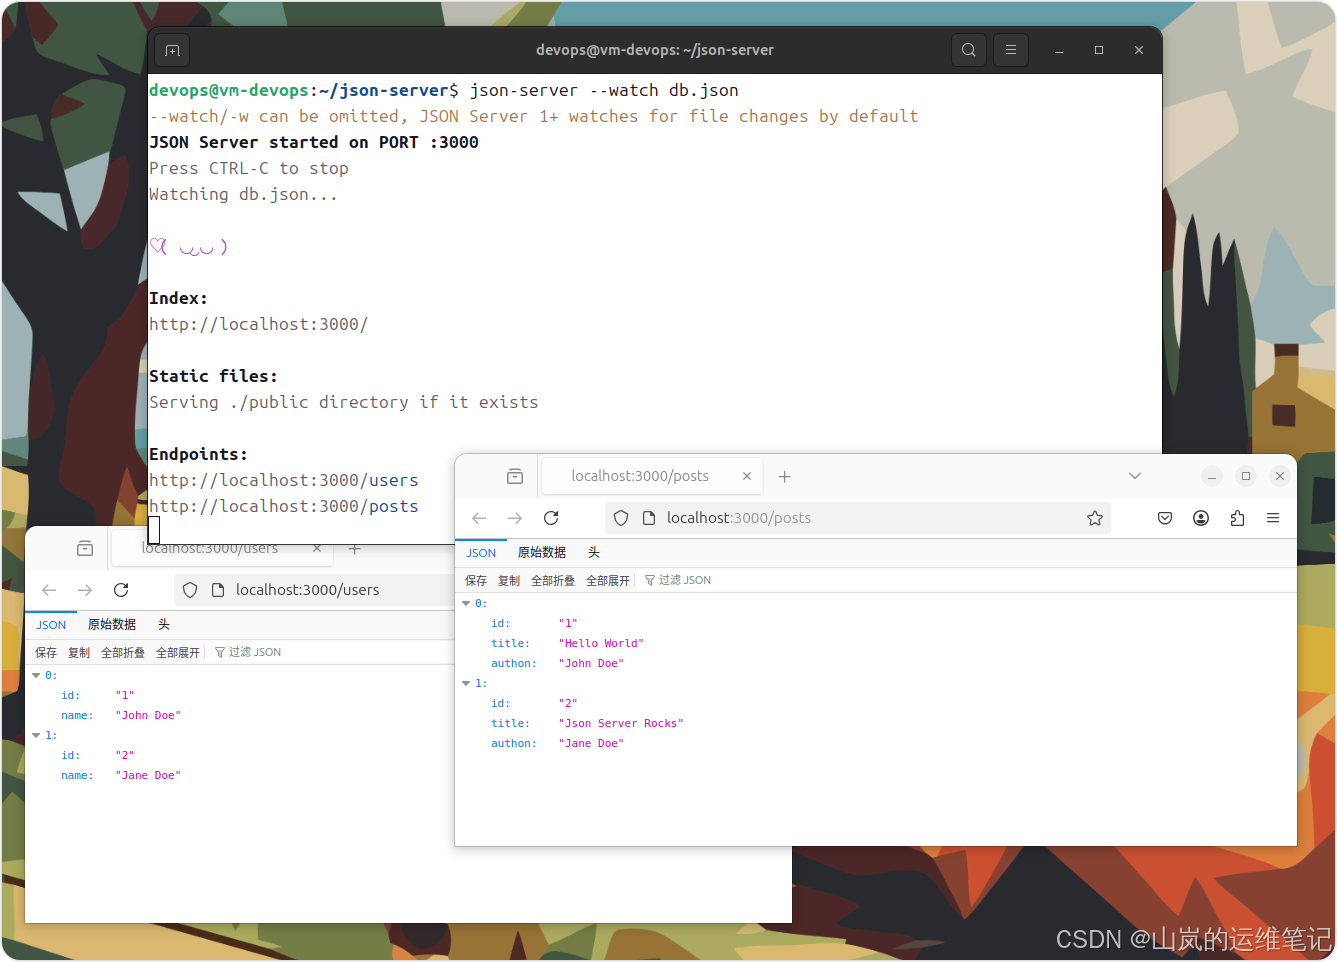Go back in posts browser window
1337x962 pixels.
click(479, 518)
